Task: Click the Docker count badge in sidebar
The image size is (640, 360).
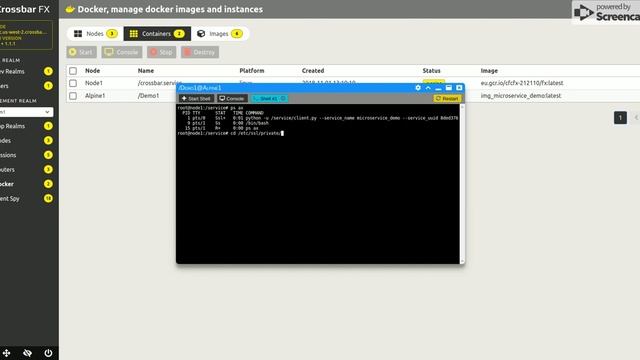Action: 48,184
